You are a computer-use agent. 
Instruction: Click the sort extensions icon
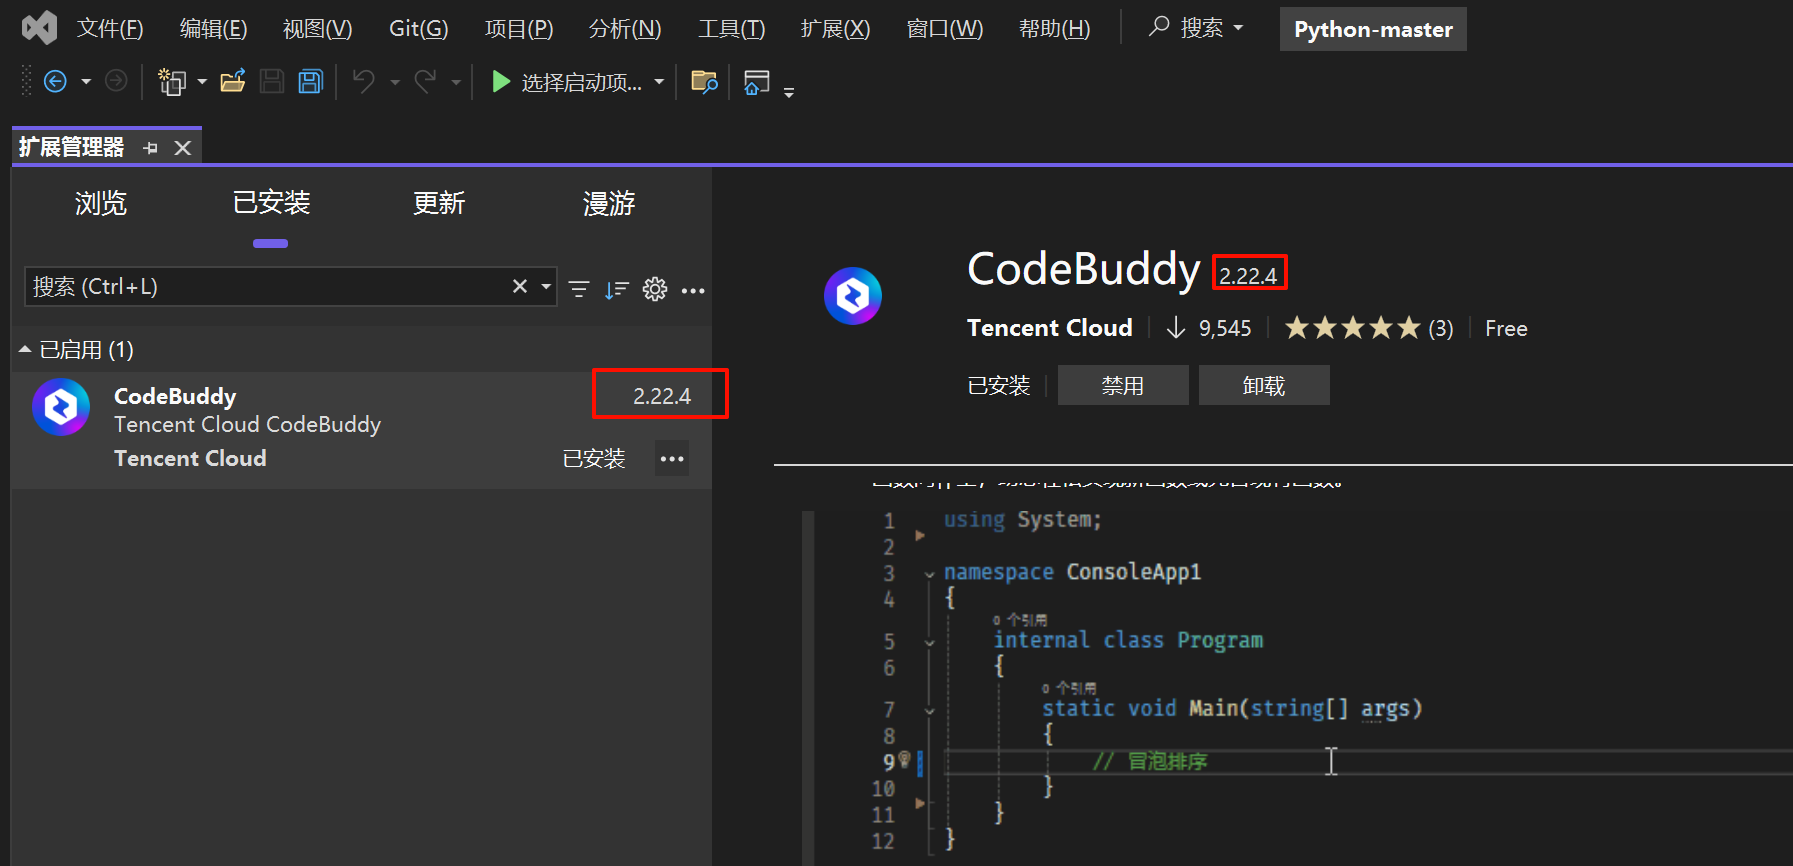pos(616,289)
